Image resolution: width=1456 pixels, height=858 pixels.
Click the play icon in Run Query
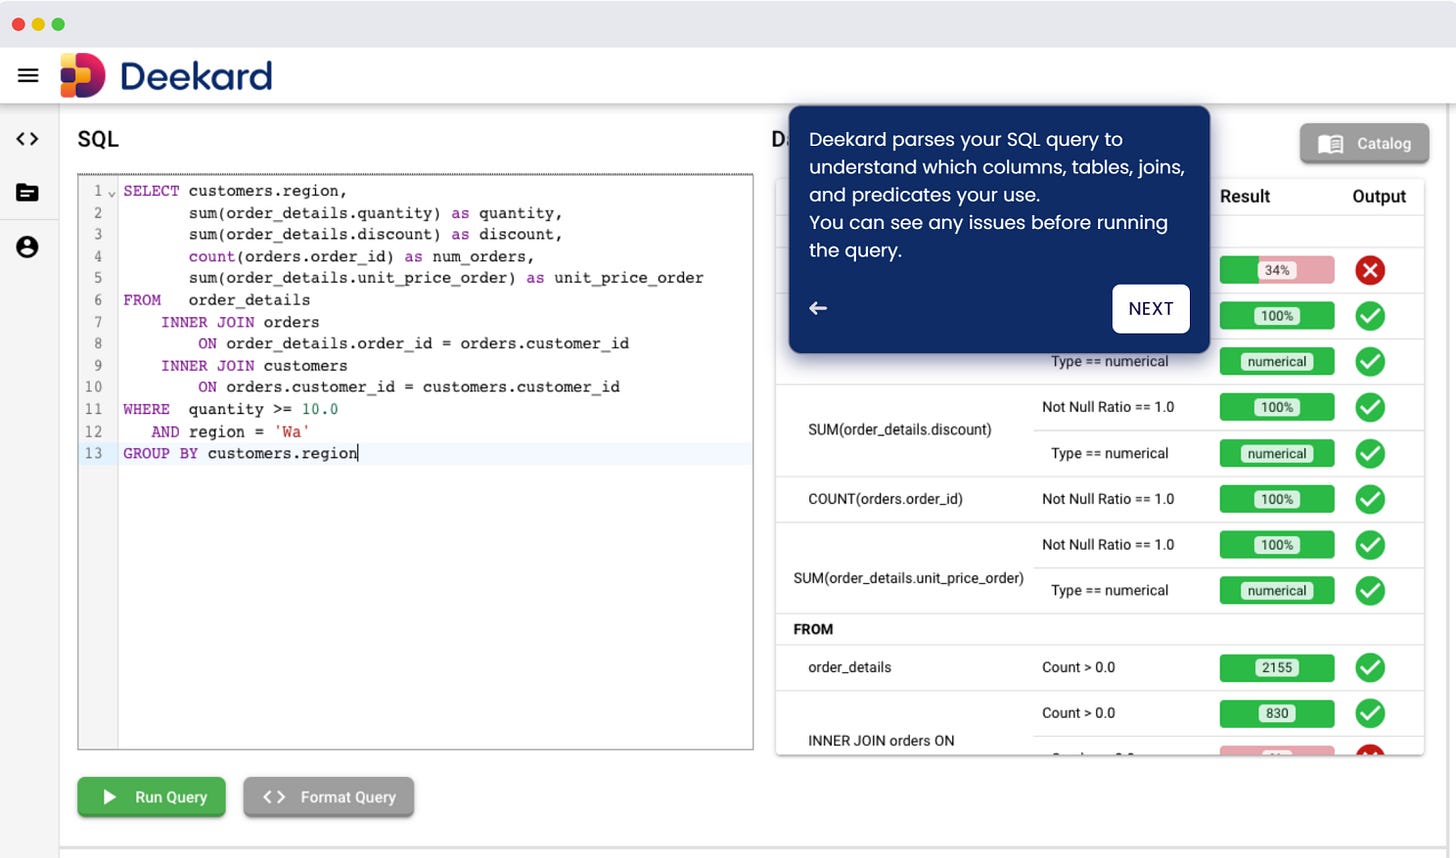click(x=110, y=797)
